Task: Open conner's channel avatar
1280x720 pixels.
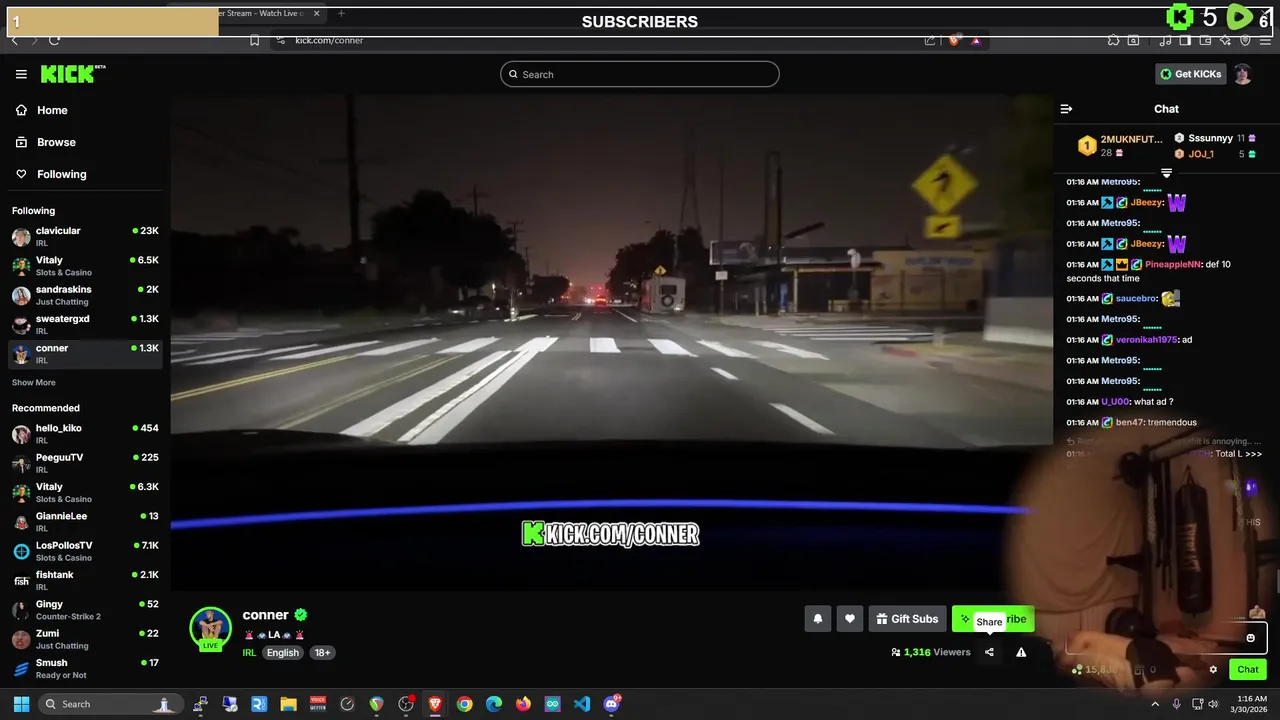Action: tap(210, 628)
